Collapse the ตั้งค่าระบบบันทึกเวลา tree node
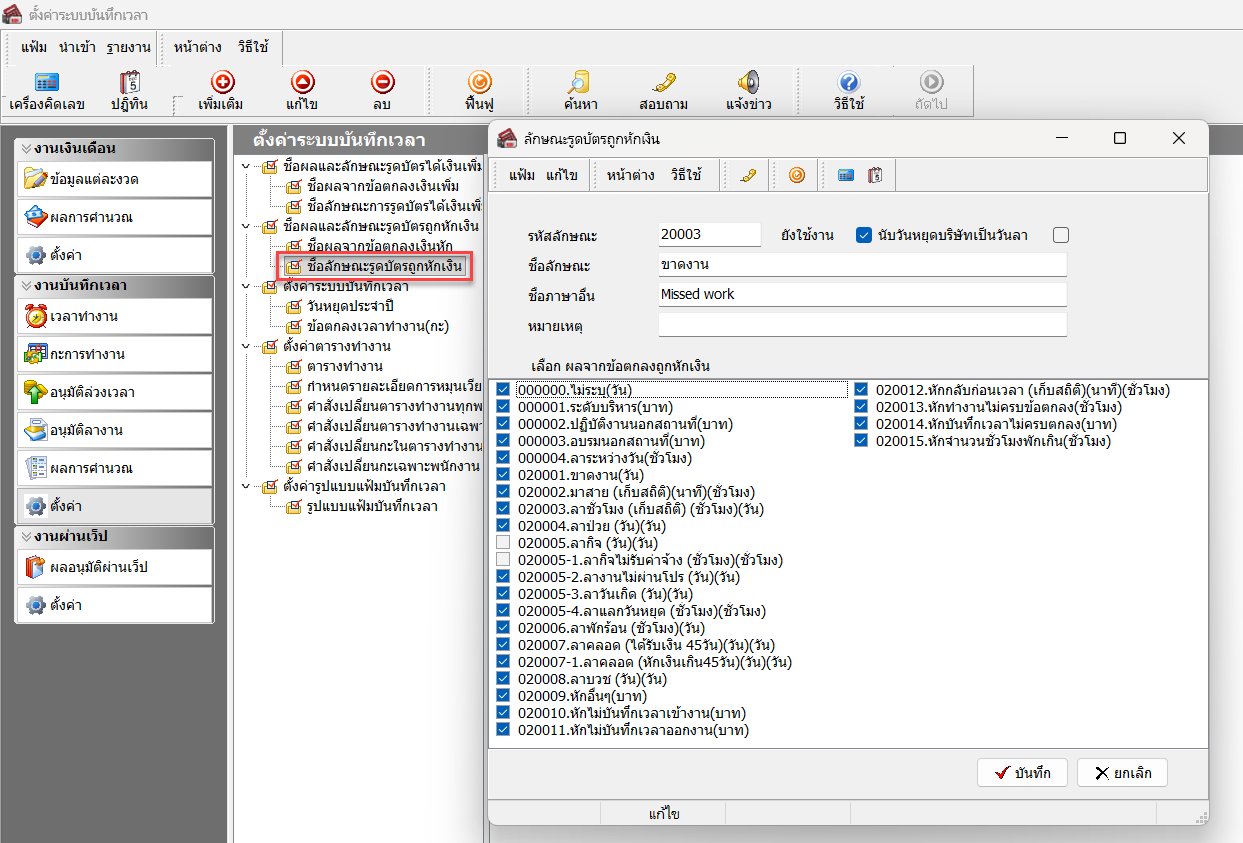This screenshot has height=843, width=1243. point(246,287)
